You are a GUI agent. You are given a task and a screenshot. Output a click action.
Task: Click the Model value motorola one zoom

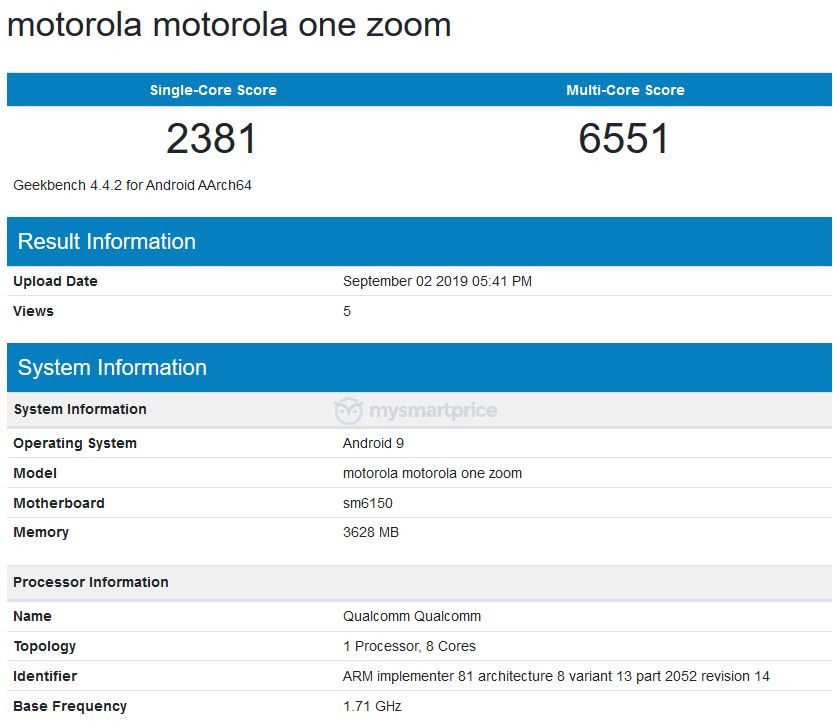coord(432,473)
